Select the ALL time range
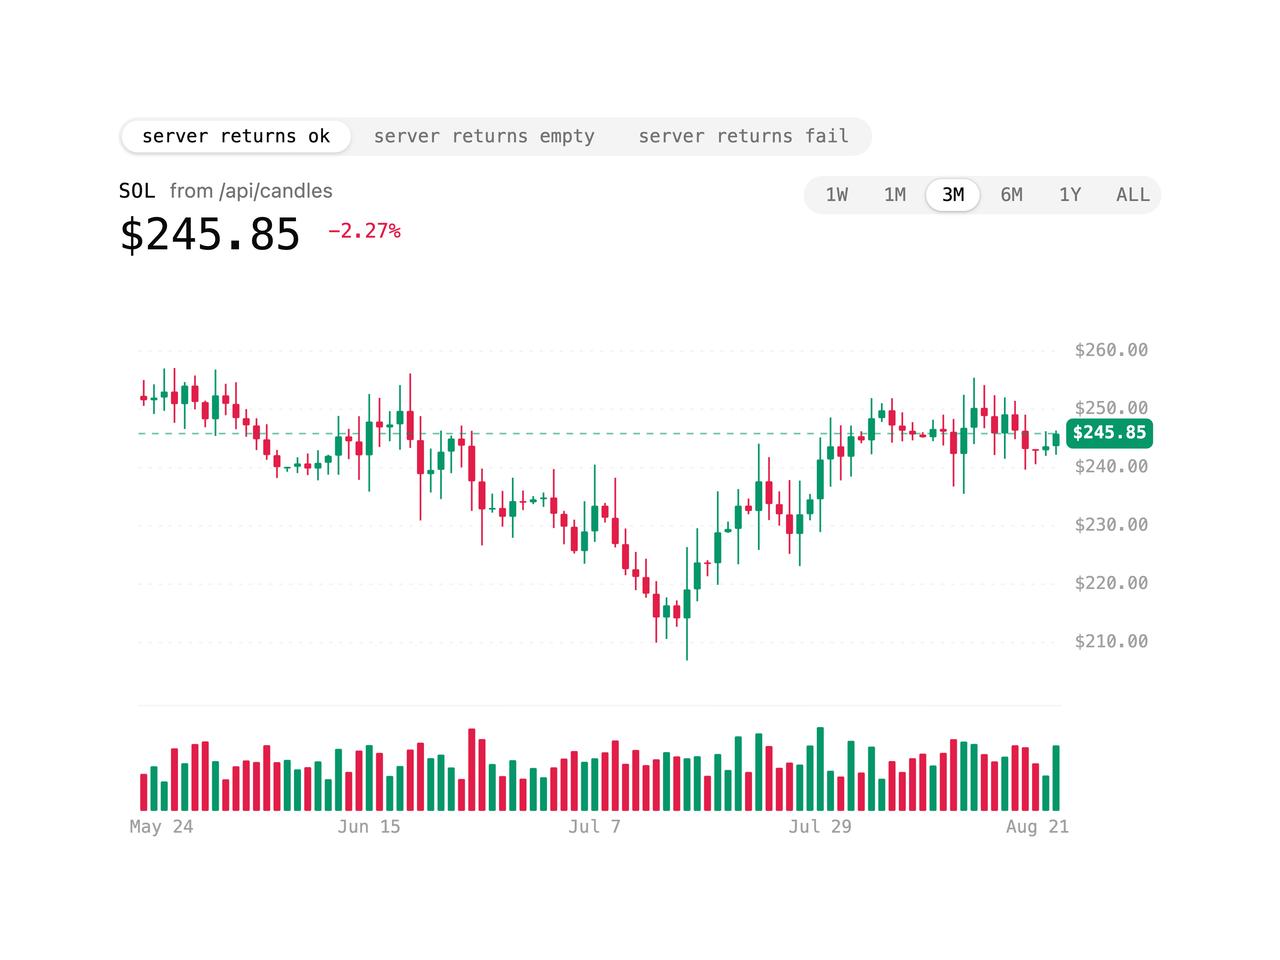 click(x=1133, y=195)
